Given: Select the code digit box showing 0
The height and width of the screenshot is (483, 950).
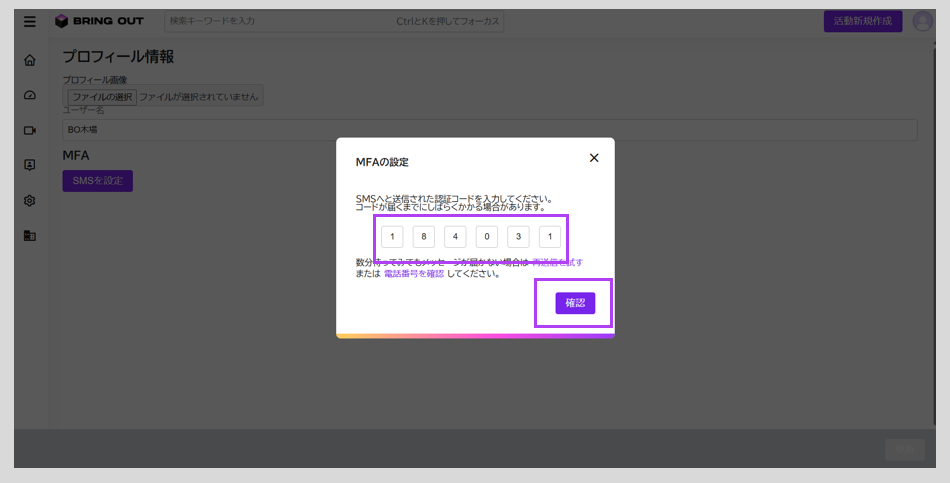Looking at the screenshot, I should (487, 236).
